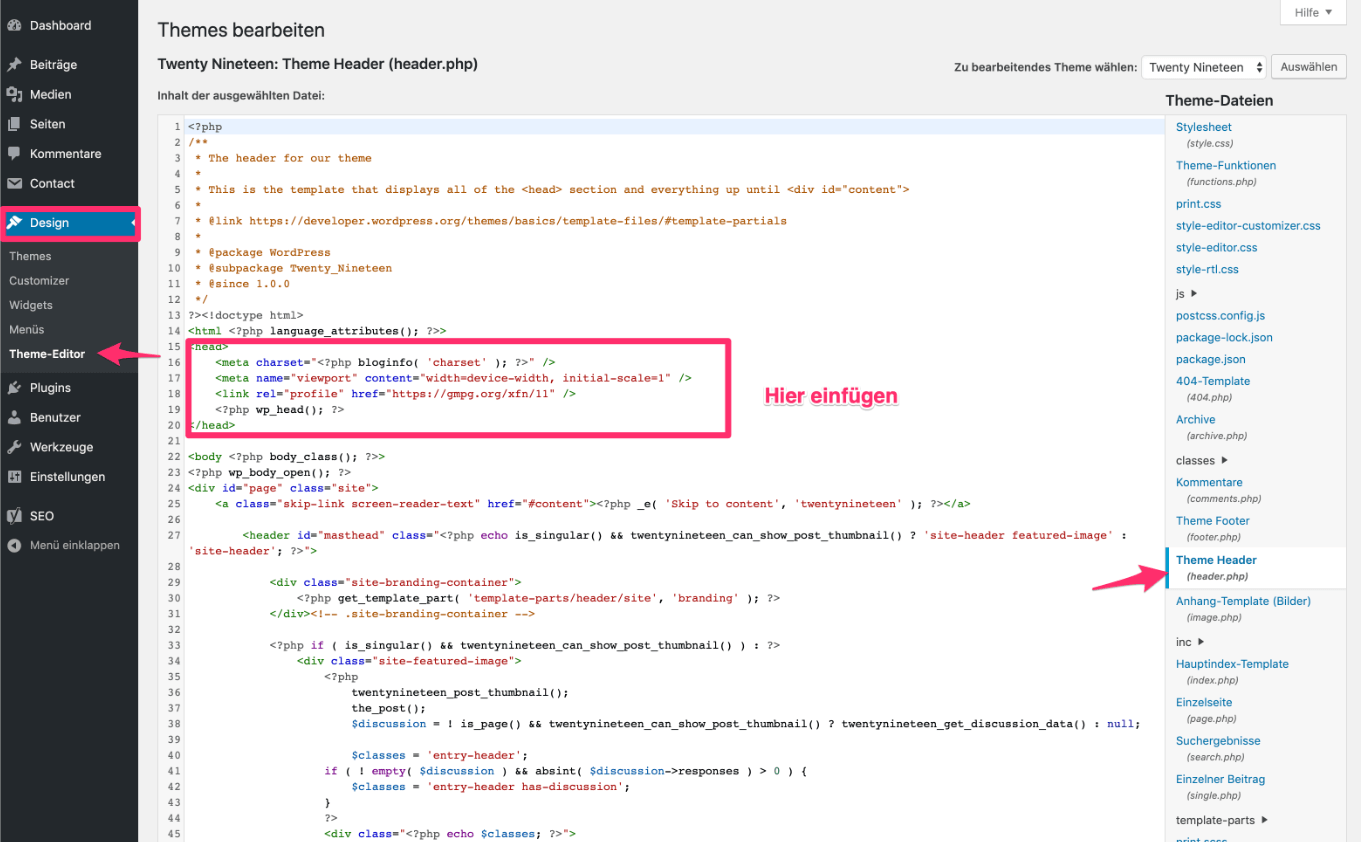
Task: Click the meta charset code line
Action: 385,363
